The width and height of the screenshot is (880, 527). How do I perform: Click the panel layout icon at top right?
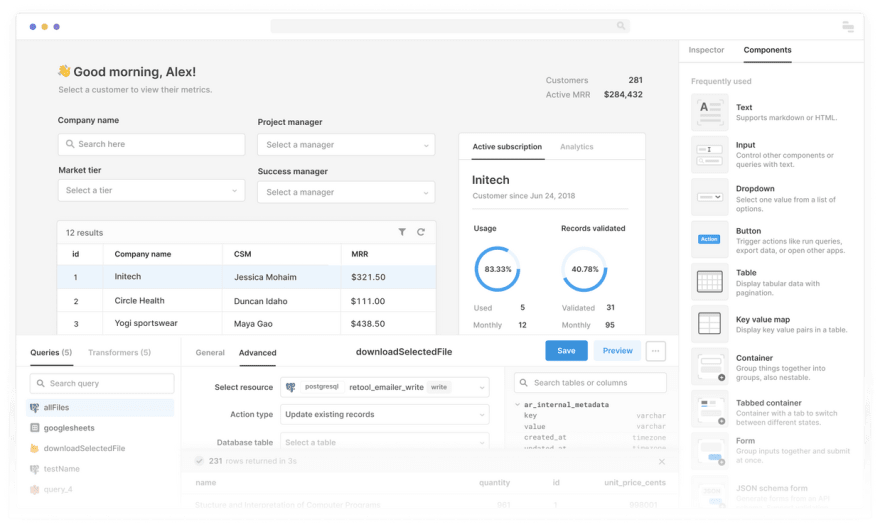848,26
